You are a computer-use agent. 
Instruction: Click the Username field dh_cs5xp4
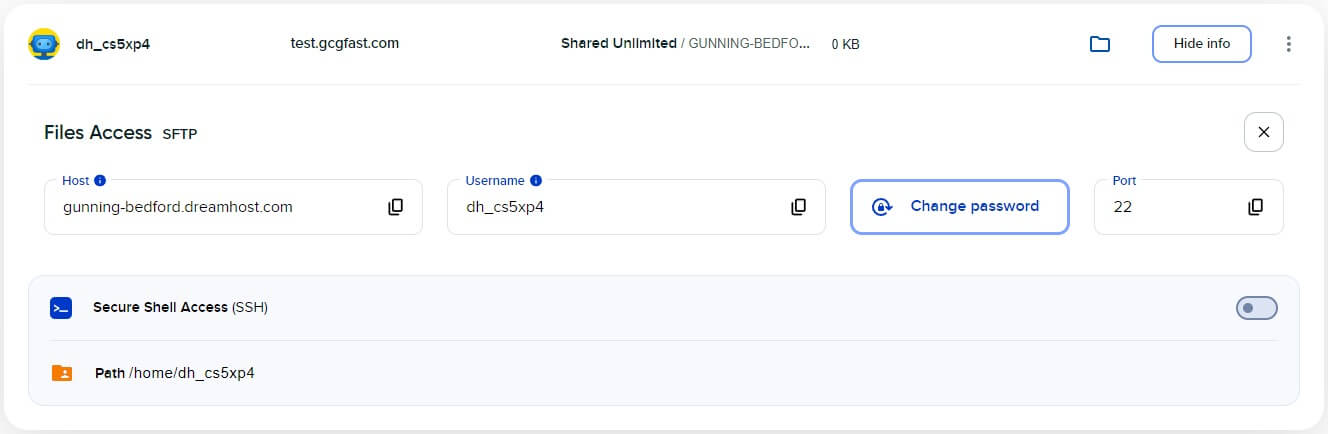click(x=636, y=207)
